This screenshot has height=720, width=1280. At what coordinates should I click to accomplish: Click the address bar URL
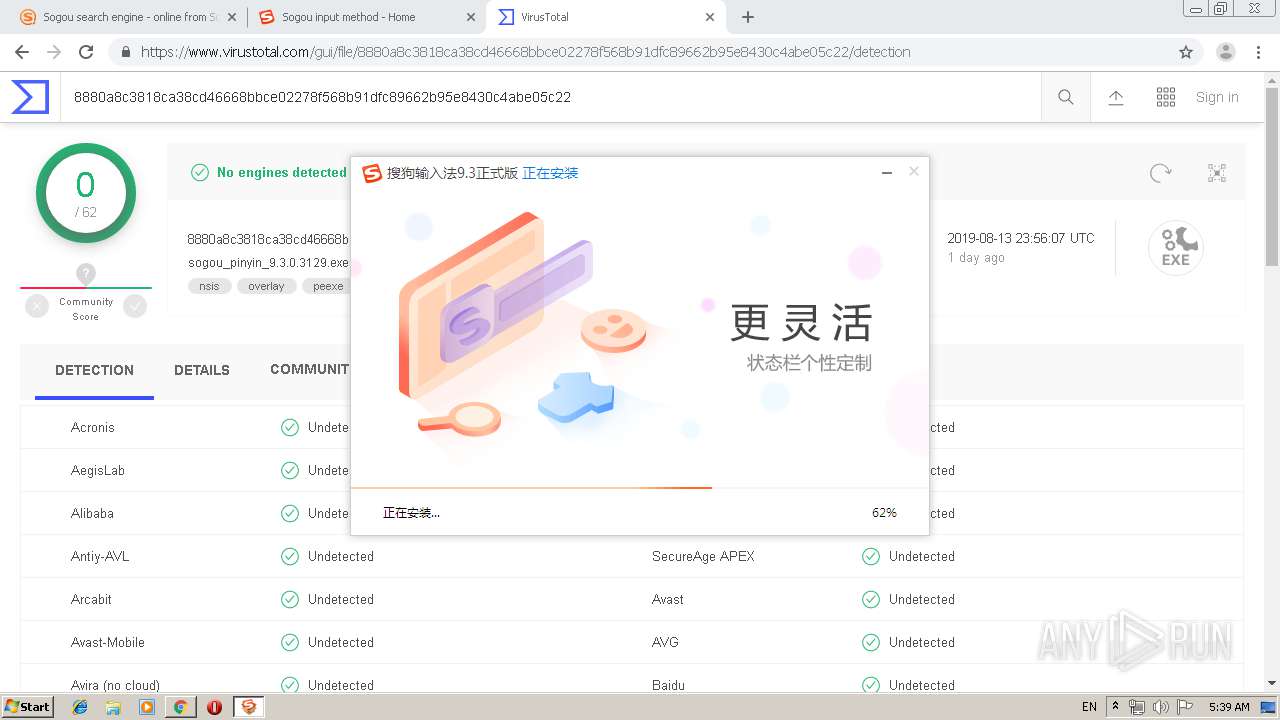pyautogui.click(x=526, y=52)
